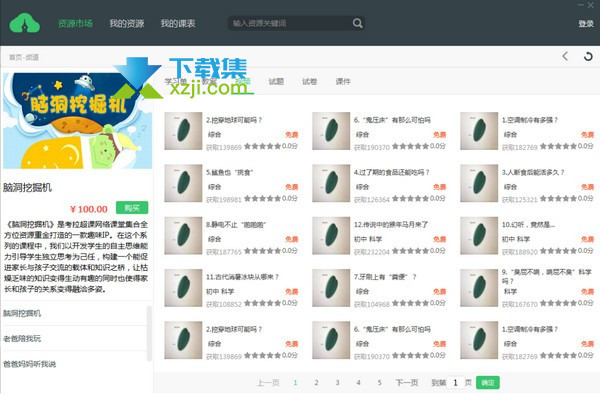Open thumbnail of '5.鲨鱼也挑食' resource
600x395 pixels.
tap(183, 183)
